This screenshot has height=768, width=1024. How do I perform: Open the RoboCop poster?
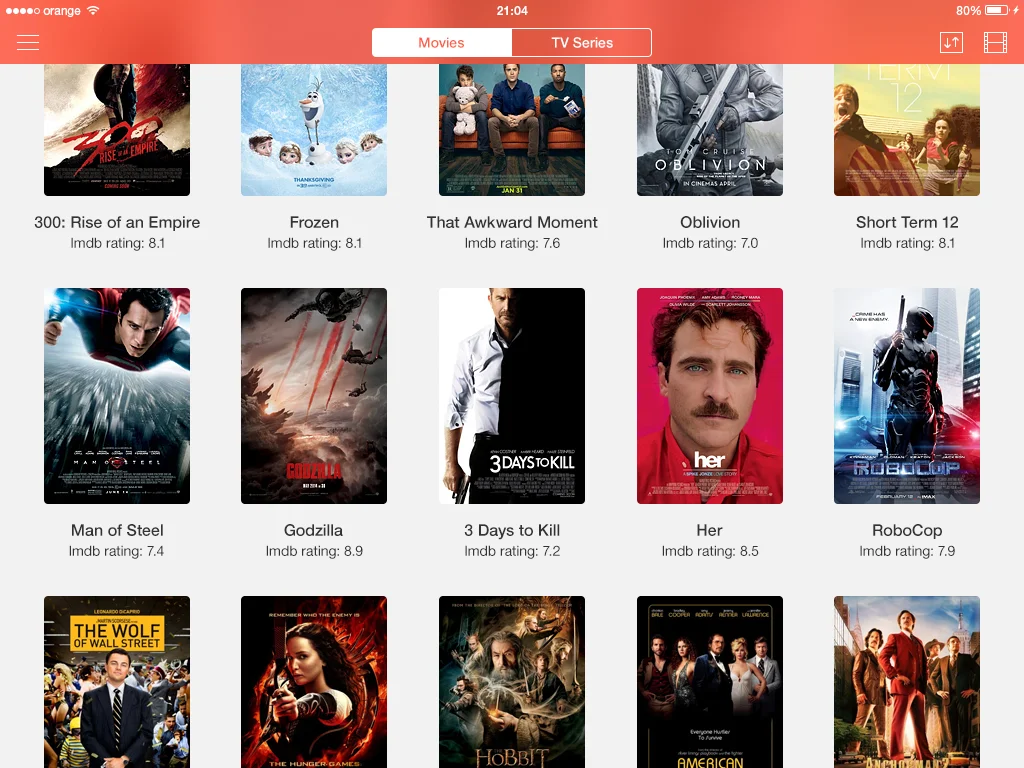tap(906, 396)
